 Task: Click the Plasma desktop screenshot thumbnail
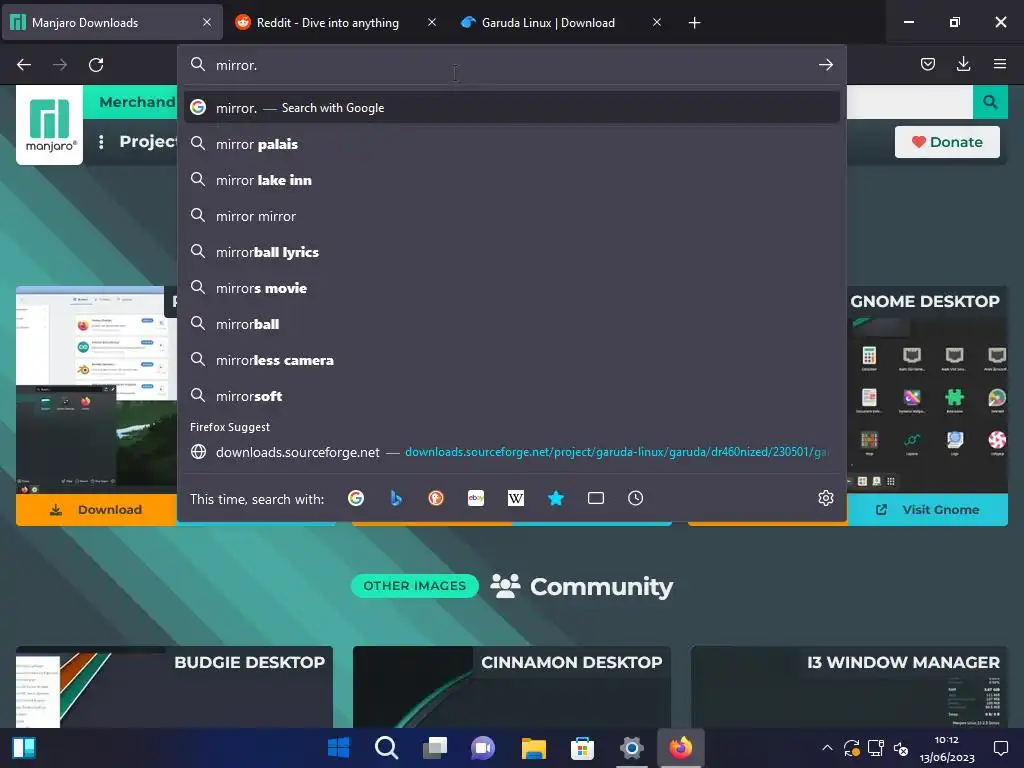96,390
